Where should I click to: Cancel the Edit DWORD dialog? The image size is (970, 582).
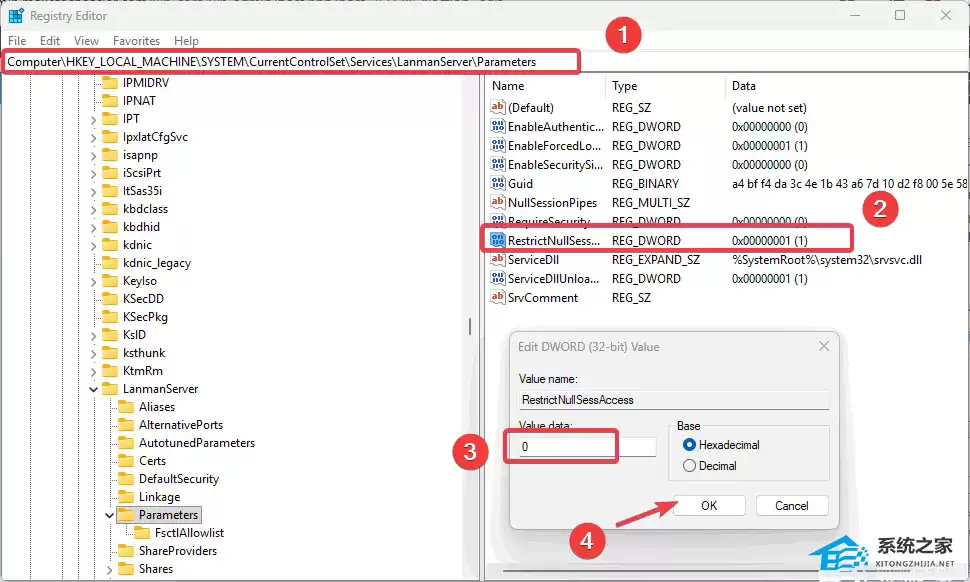[x=791, y=506]
